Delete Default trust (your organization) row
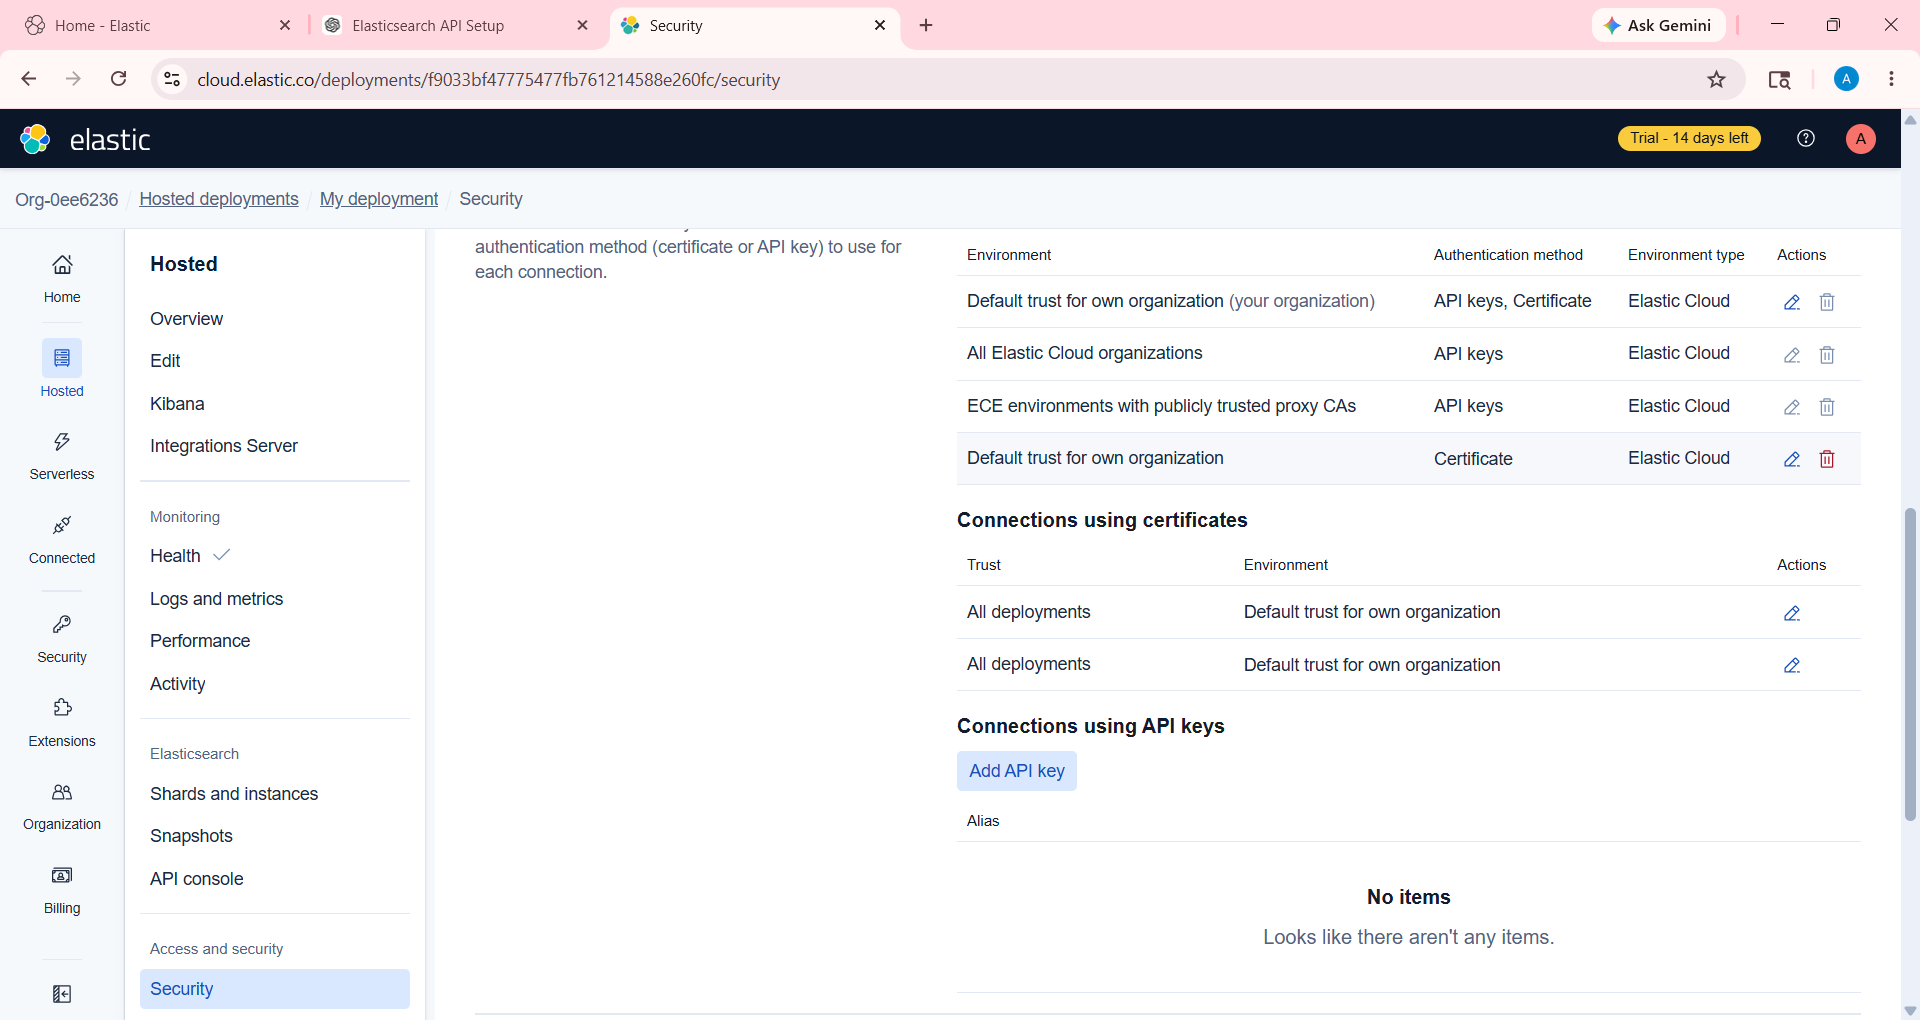This screenshot has height=1020, width=1920. pos(1827,302)
